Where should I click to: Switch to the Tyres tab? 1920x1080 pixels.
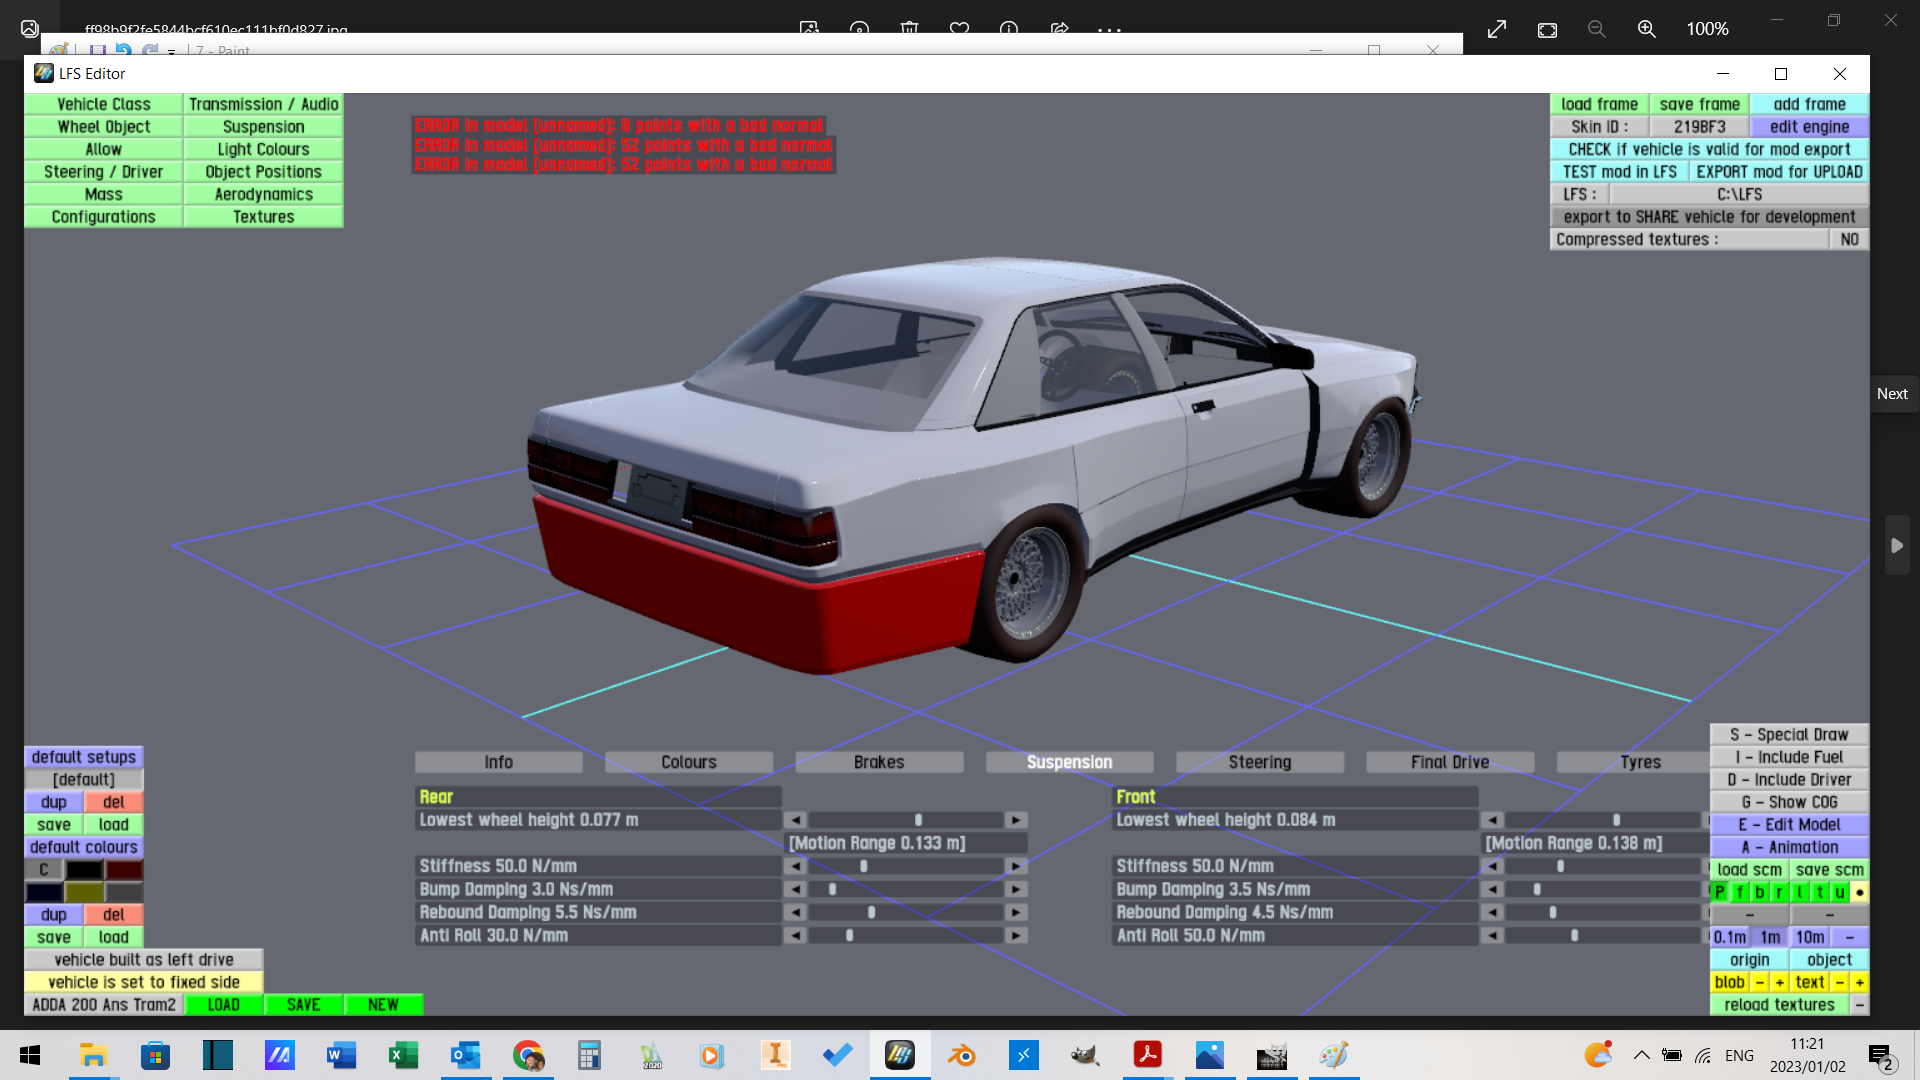[x=1640, y=762]
